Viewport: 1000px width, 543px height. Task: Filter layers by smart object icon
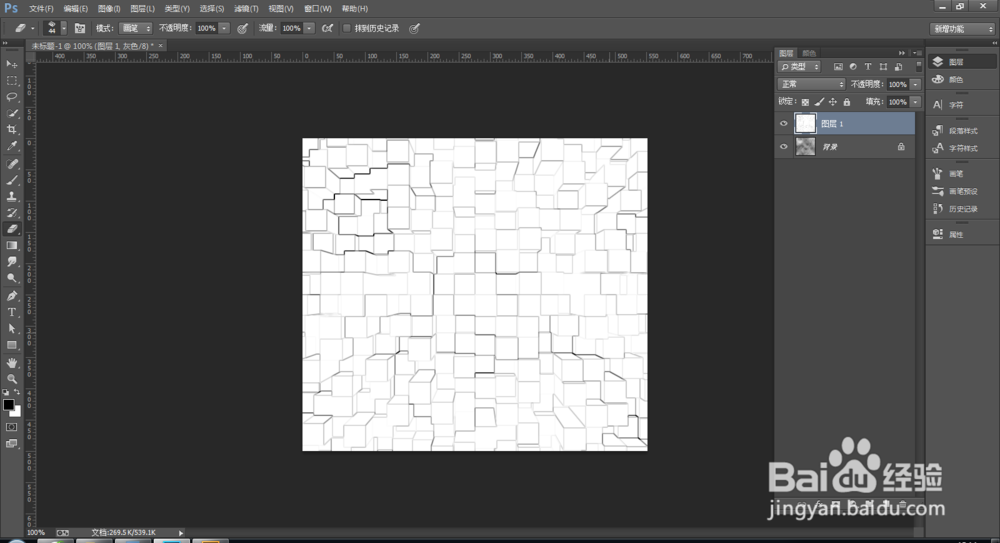pyautogui.click(x=899, y=66)
